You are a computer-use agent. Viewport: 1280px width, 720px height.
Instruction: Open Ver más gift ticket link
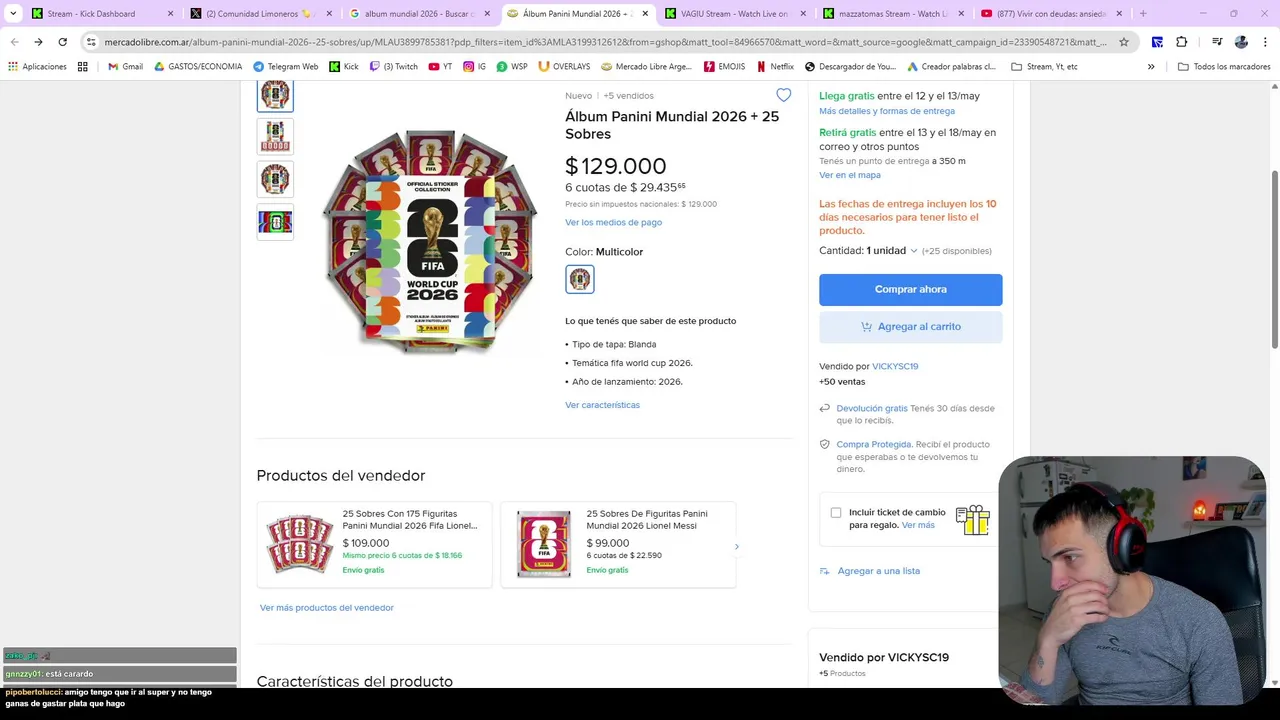pos(918,525)
